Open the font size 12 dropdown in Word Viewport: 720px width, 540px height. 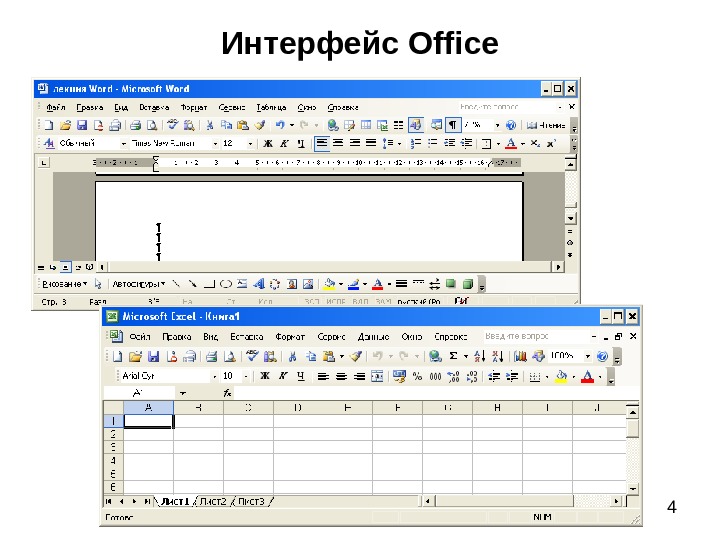(250, 144)
